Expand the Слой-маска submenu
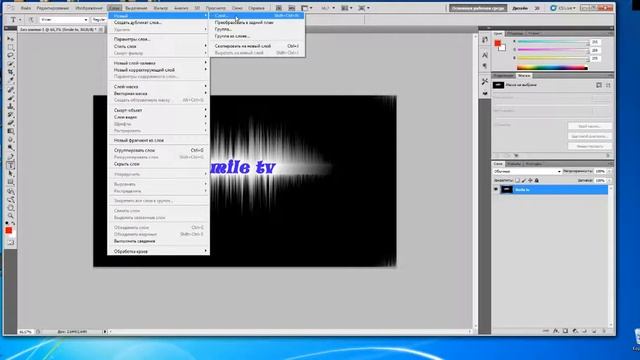 point(160,87)
